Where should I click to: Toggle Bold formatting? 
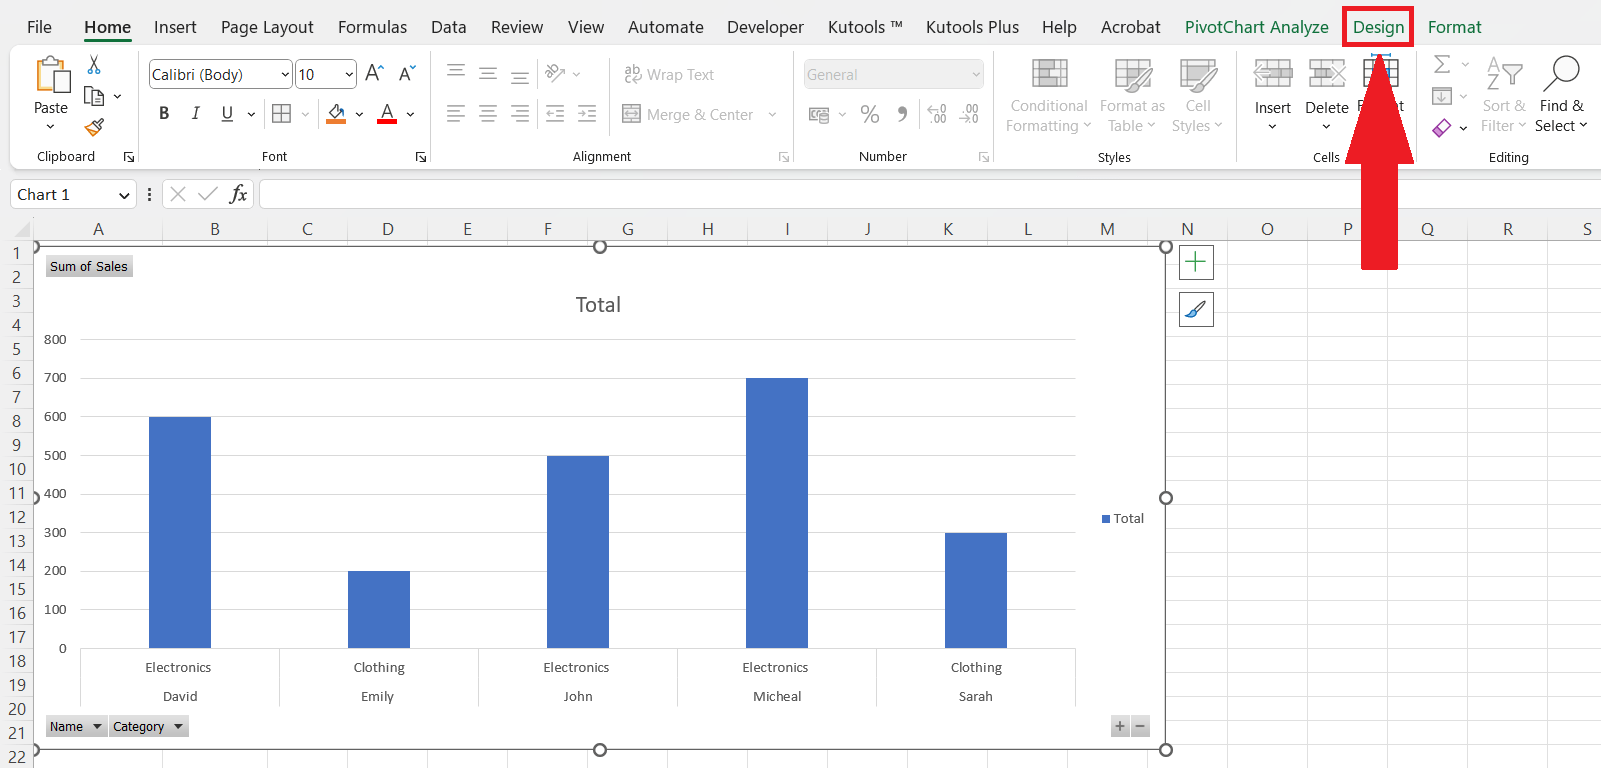[x=164, y=114]
